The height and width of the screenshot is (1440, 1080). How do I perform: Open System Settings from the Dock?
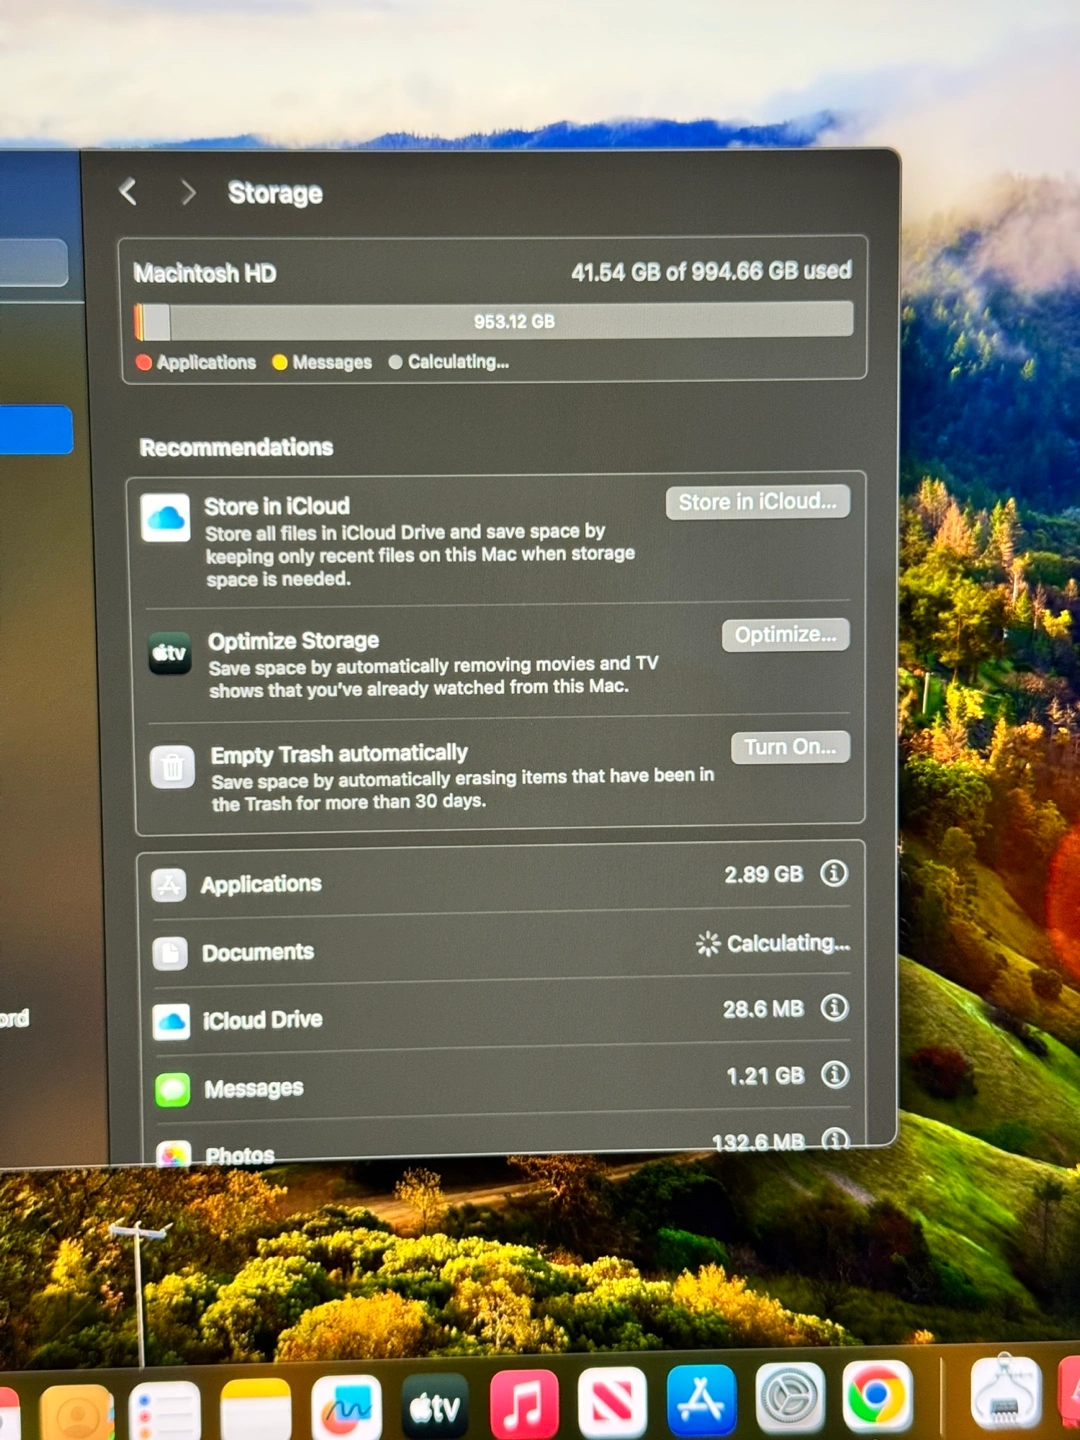790,1397
